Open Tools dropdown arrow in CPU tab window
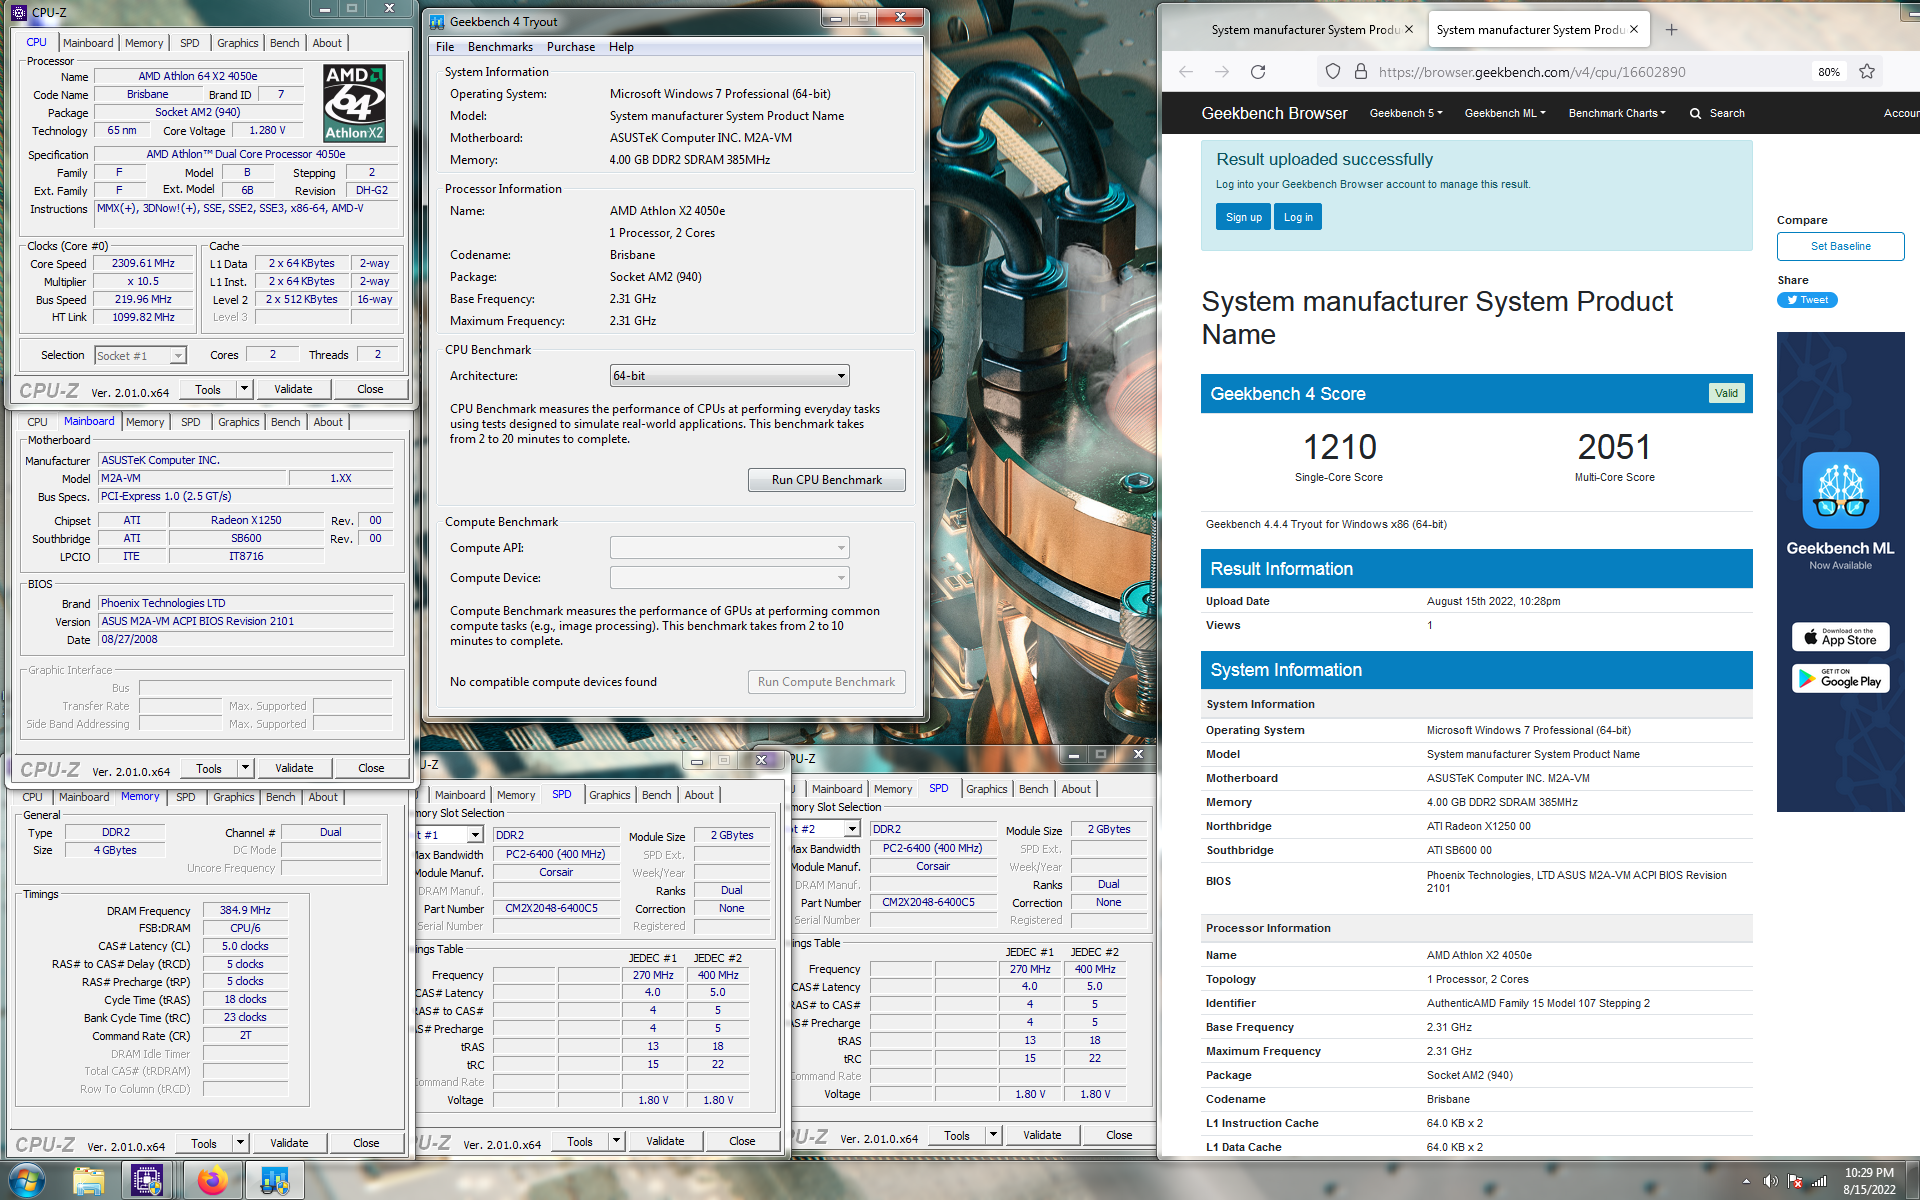 (x=243, y=389)
